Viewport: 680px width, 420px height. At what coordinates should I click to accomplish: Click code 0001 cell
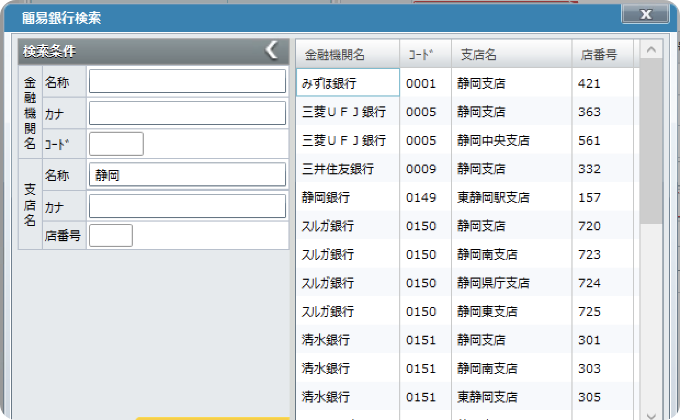click(425, 83)
